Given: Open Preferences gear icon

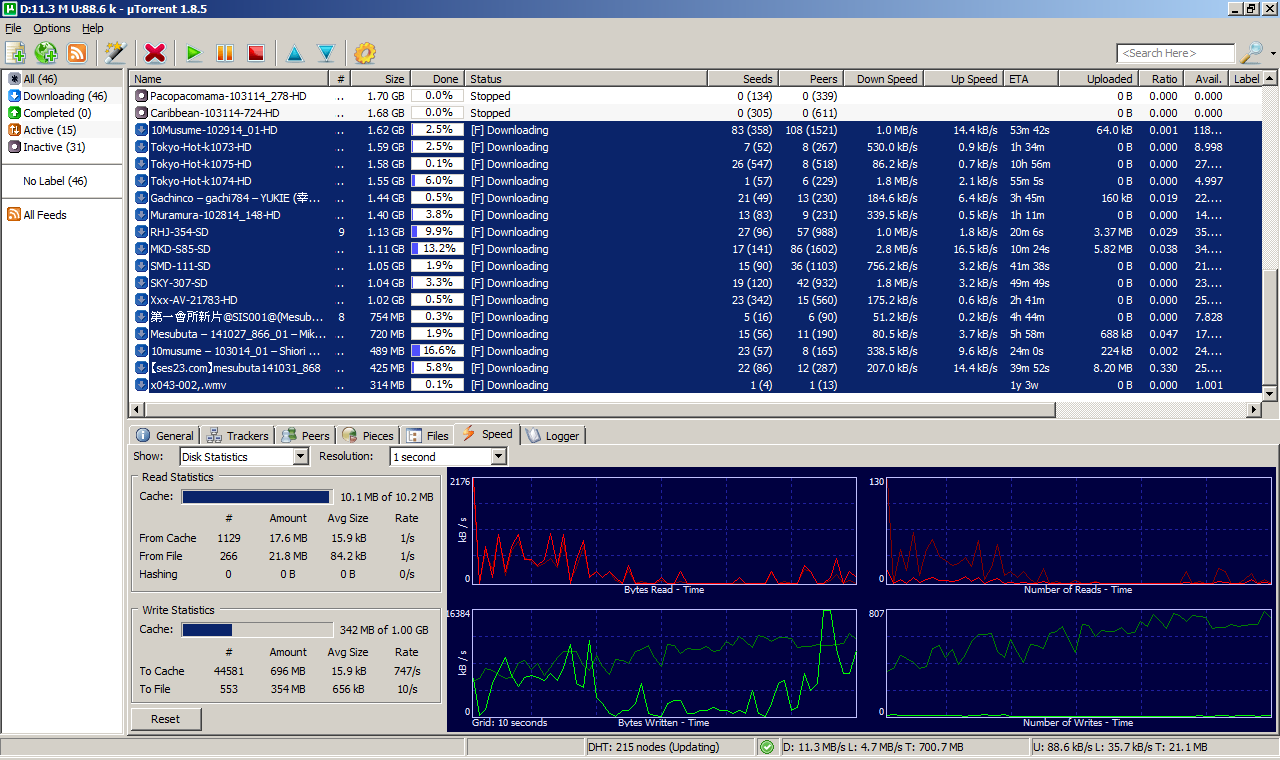Looking at the screenshot, I should click(x=365, y=53).
